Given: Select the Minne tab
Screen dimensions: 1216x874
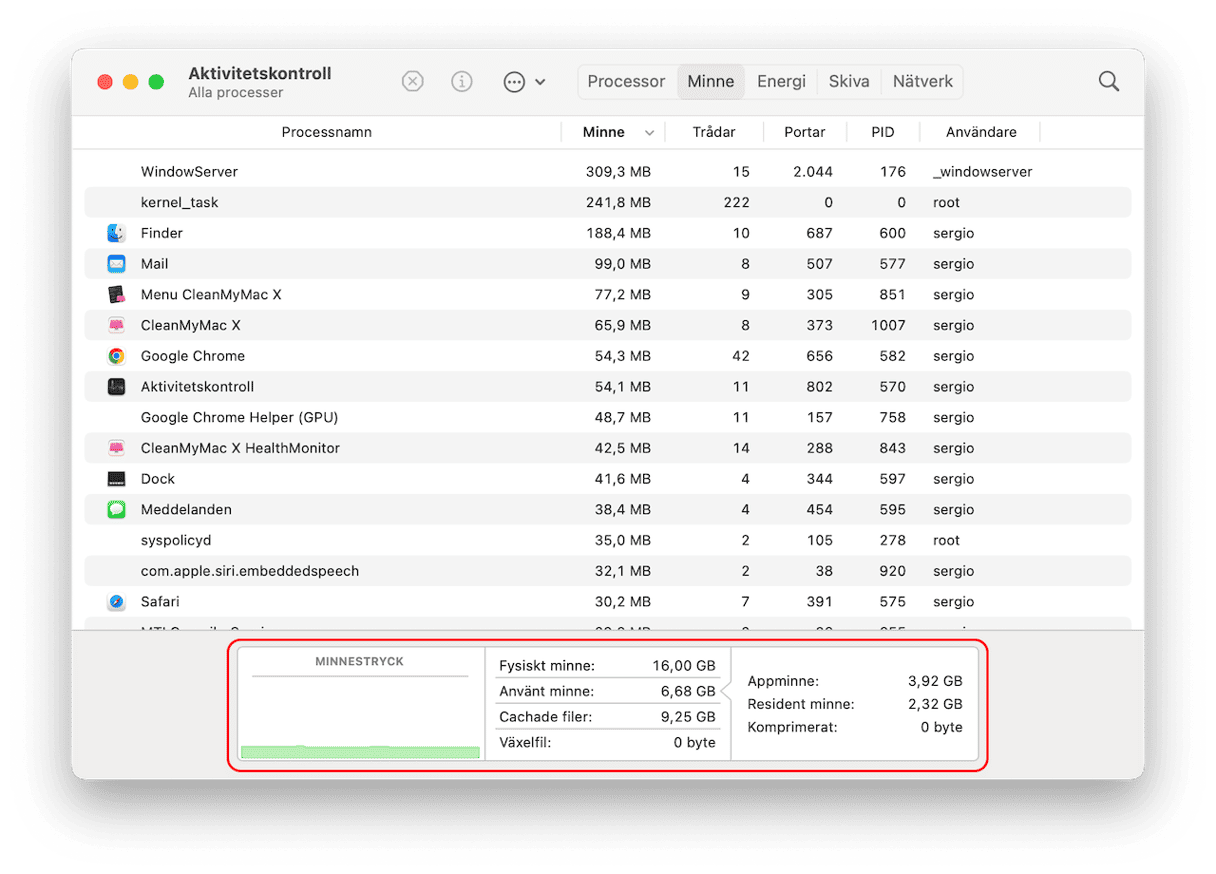Looking at the screenshot, I should click(x=711, y=82).
